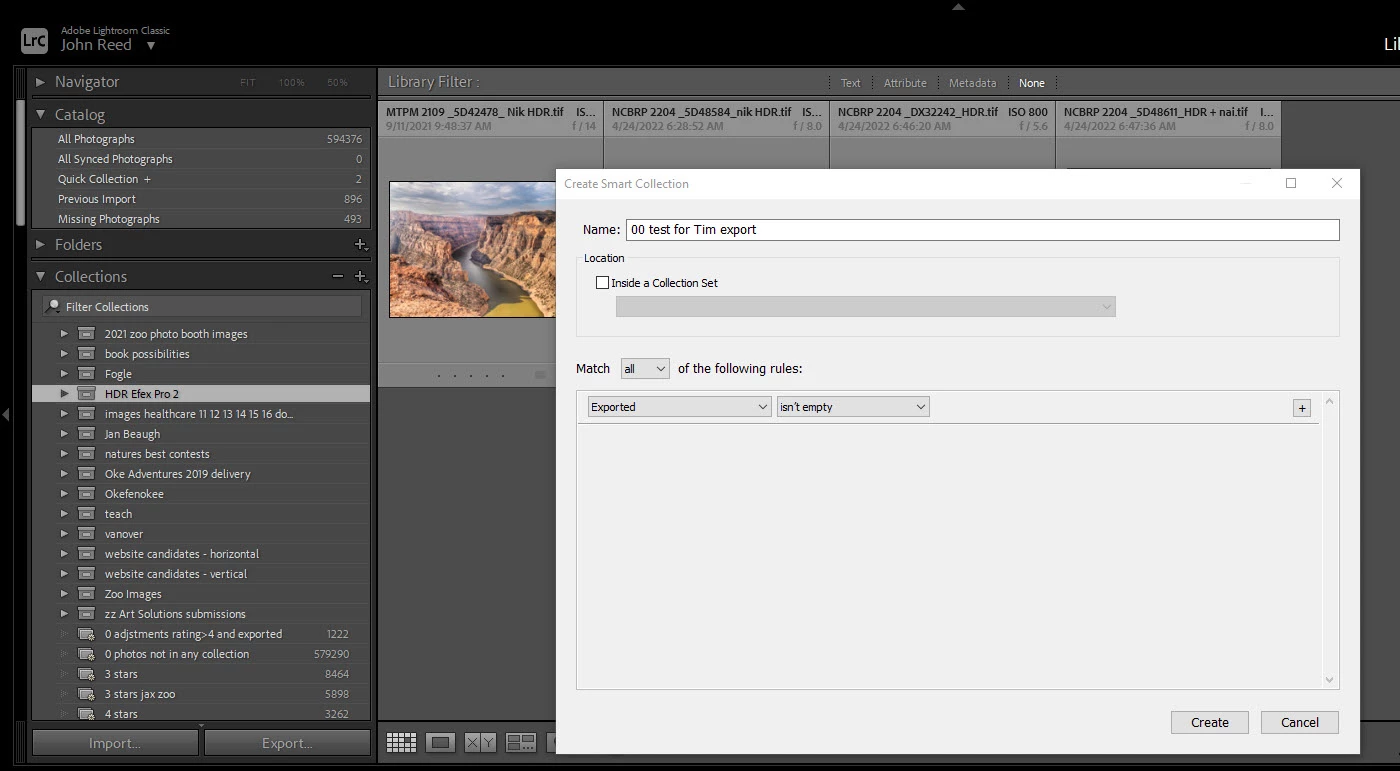Viewport: 1400px width, 771px height.
Task: Click the natures best contests set icon
Action: click(x=86, y=454)
